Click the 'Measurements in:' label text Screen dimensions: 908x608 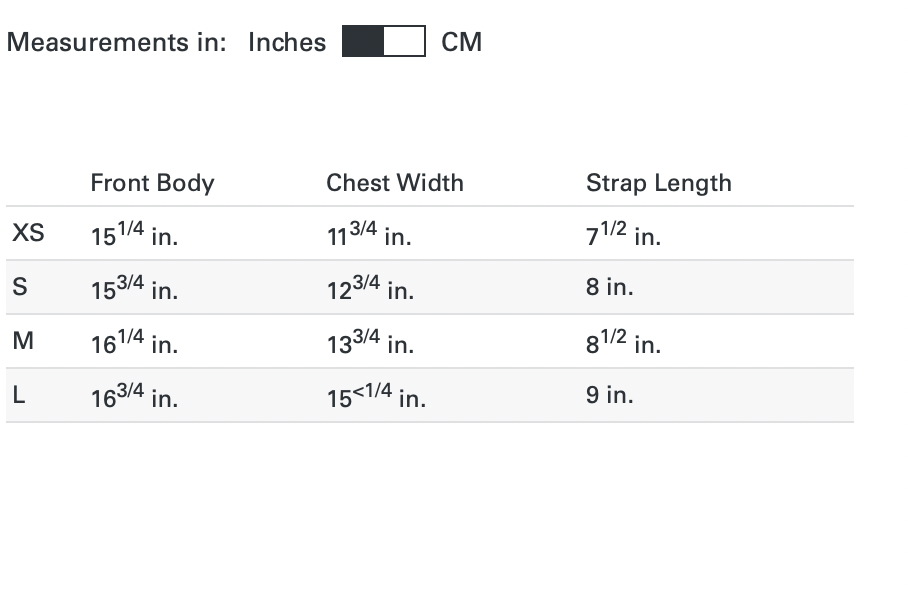(116, 42)
